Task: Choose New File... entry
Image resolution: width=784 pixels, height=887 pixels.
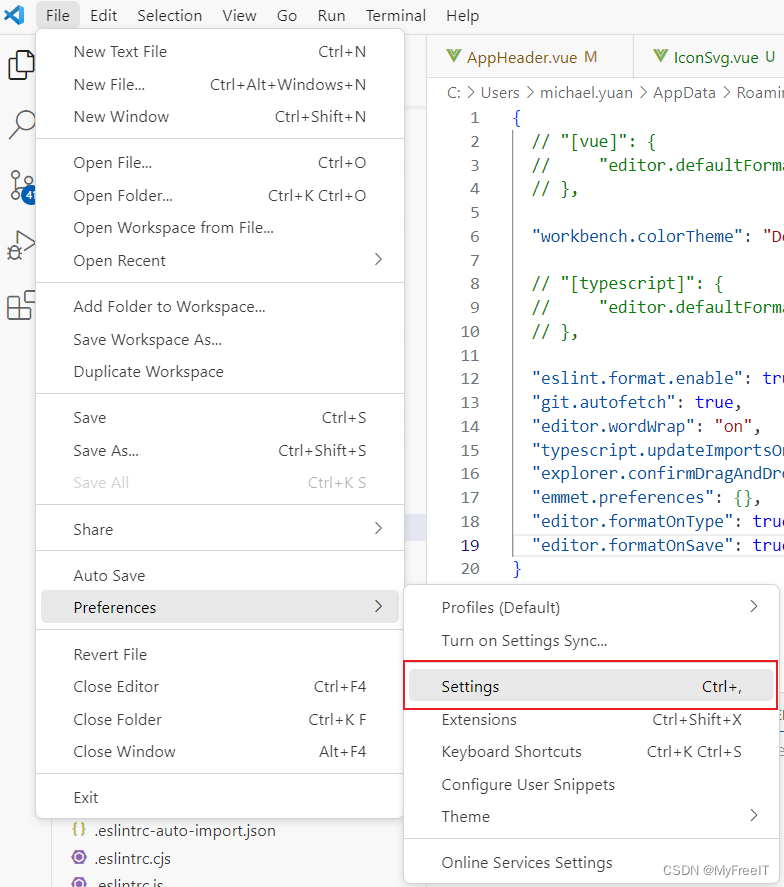Action: (x=220, y=84)
